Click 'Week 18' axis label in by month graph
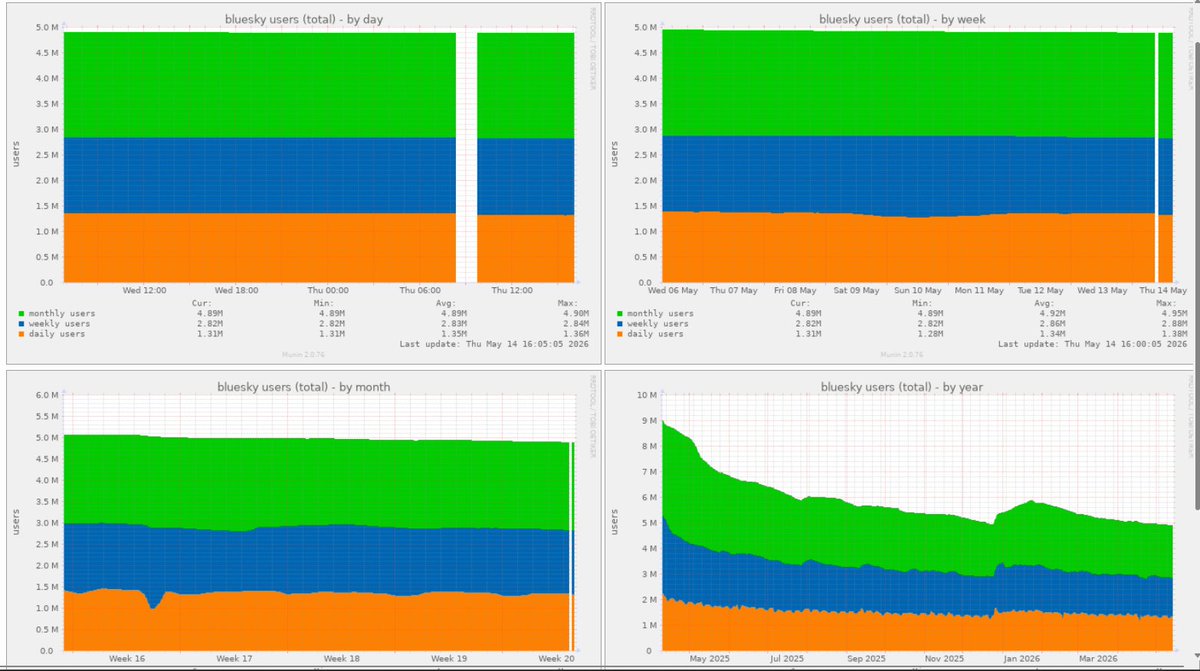The height and width of the screenshot is (671, 1200). [341, 659]
